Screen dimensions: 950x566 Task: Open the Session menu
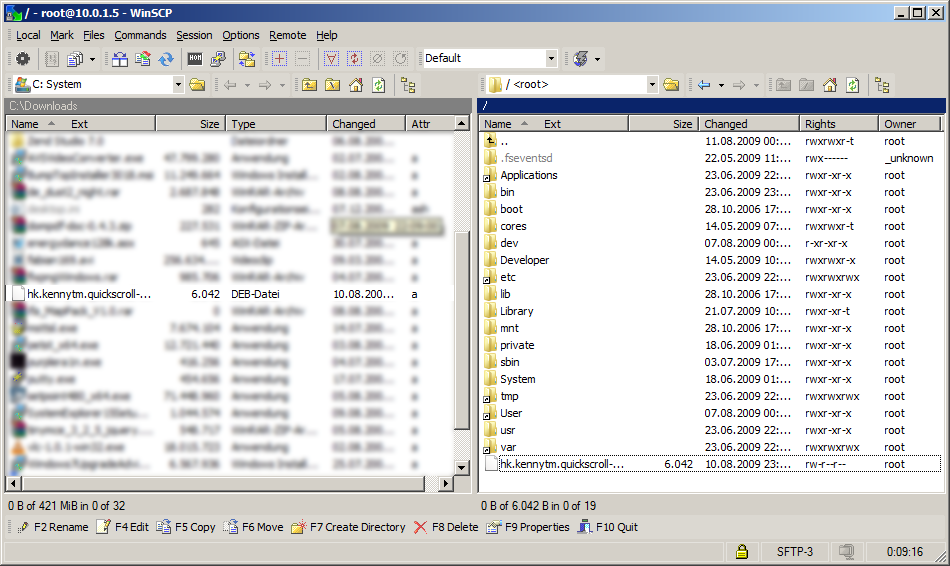(x=194, y=35)
